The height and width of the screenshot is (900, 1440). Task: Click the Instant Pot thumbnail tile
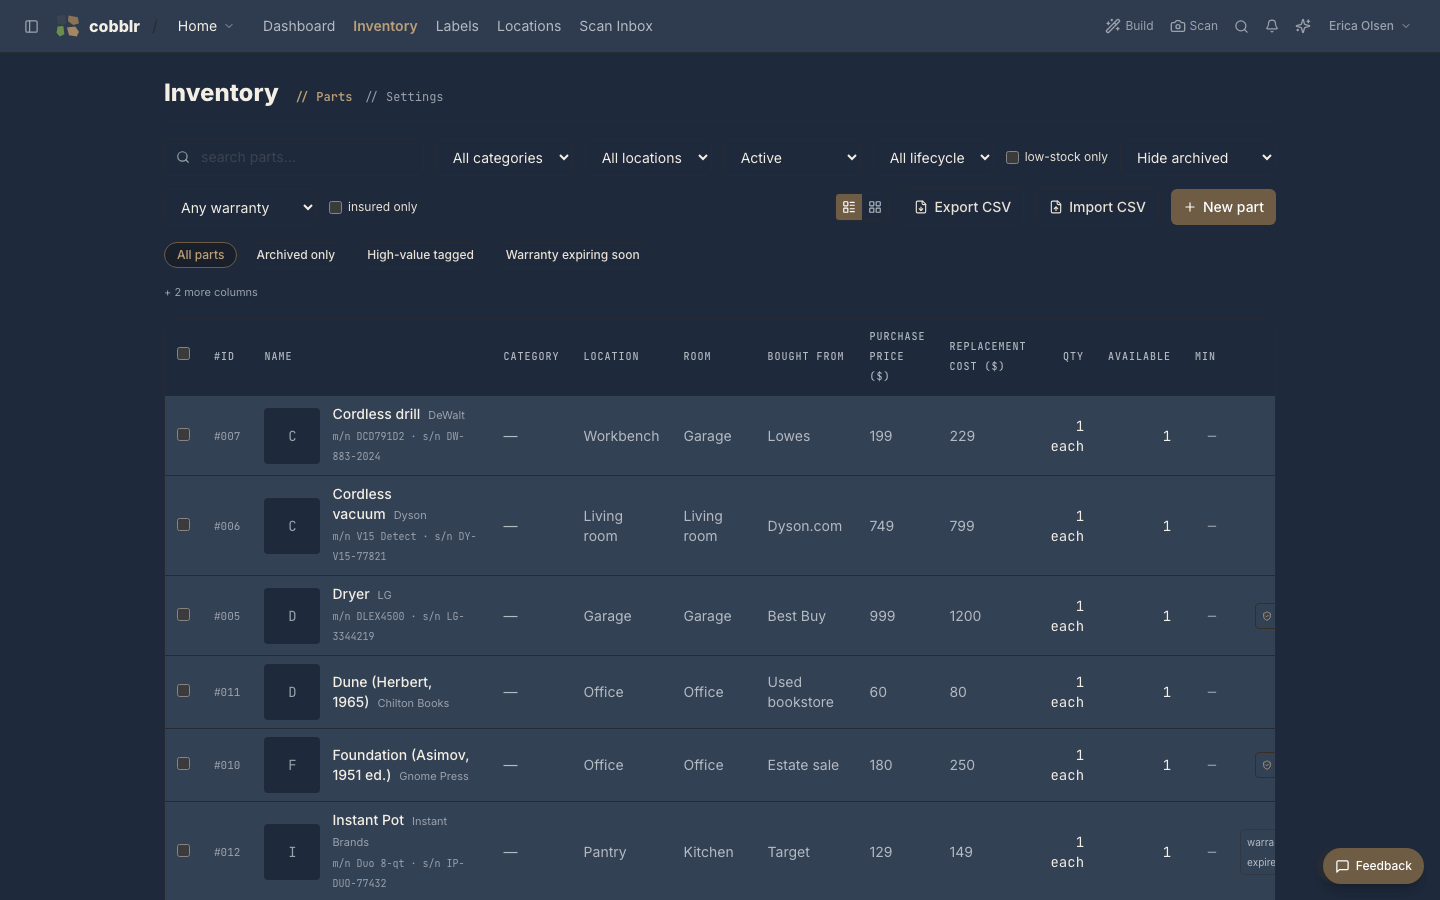pos(292,852)
